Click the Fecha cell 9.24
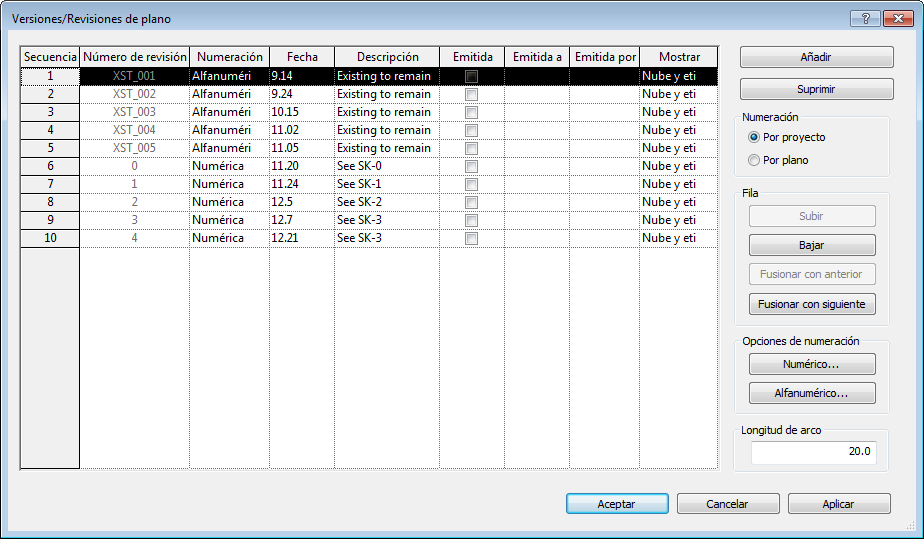 (x=302, y=94)
